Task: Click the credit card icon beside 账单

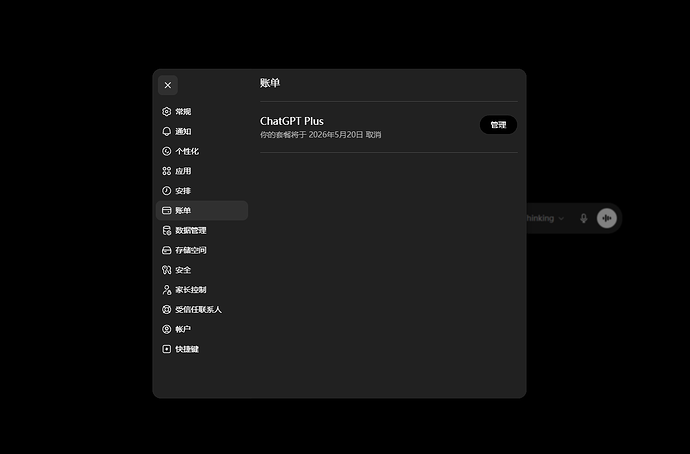Action: 166,211
